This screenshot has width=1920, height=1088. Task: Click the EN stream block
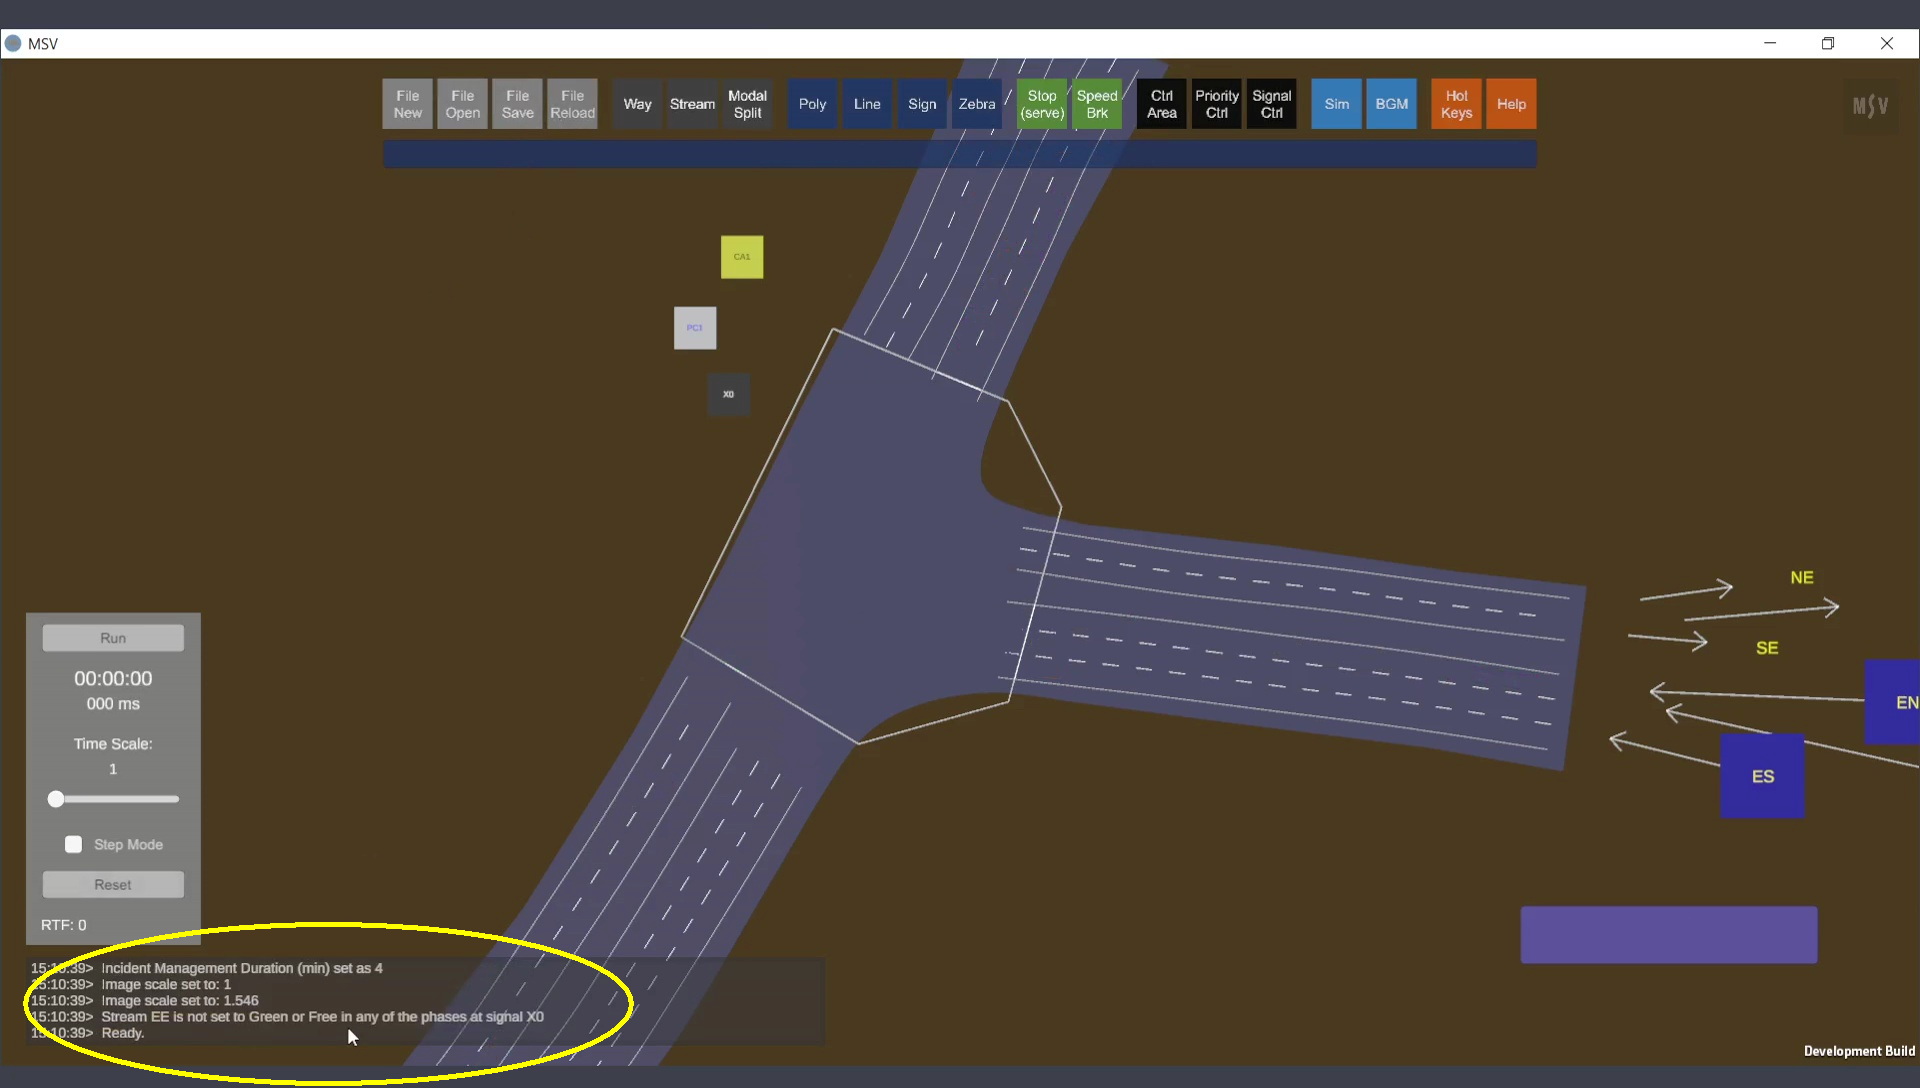(1894, 702)
